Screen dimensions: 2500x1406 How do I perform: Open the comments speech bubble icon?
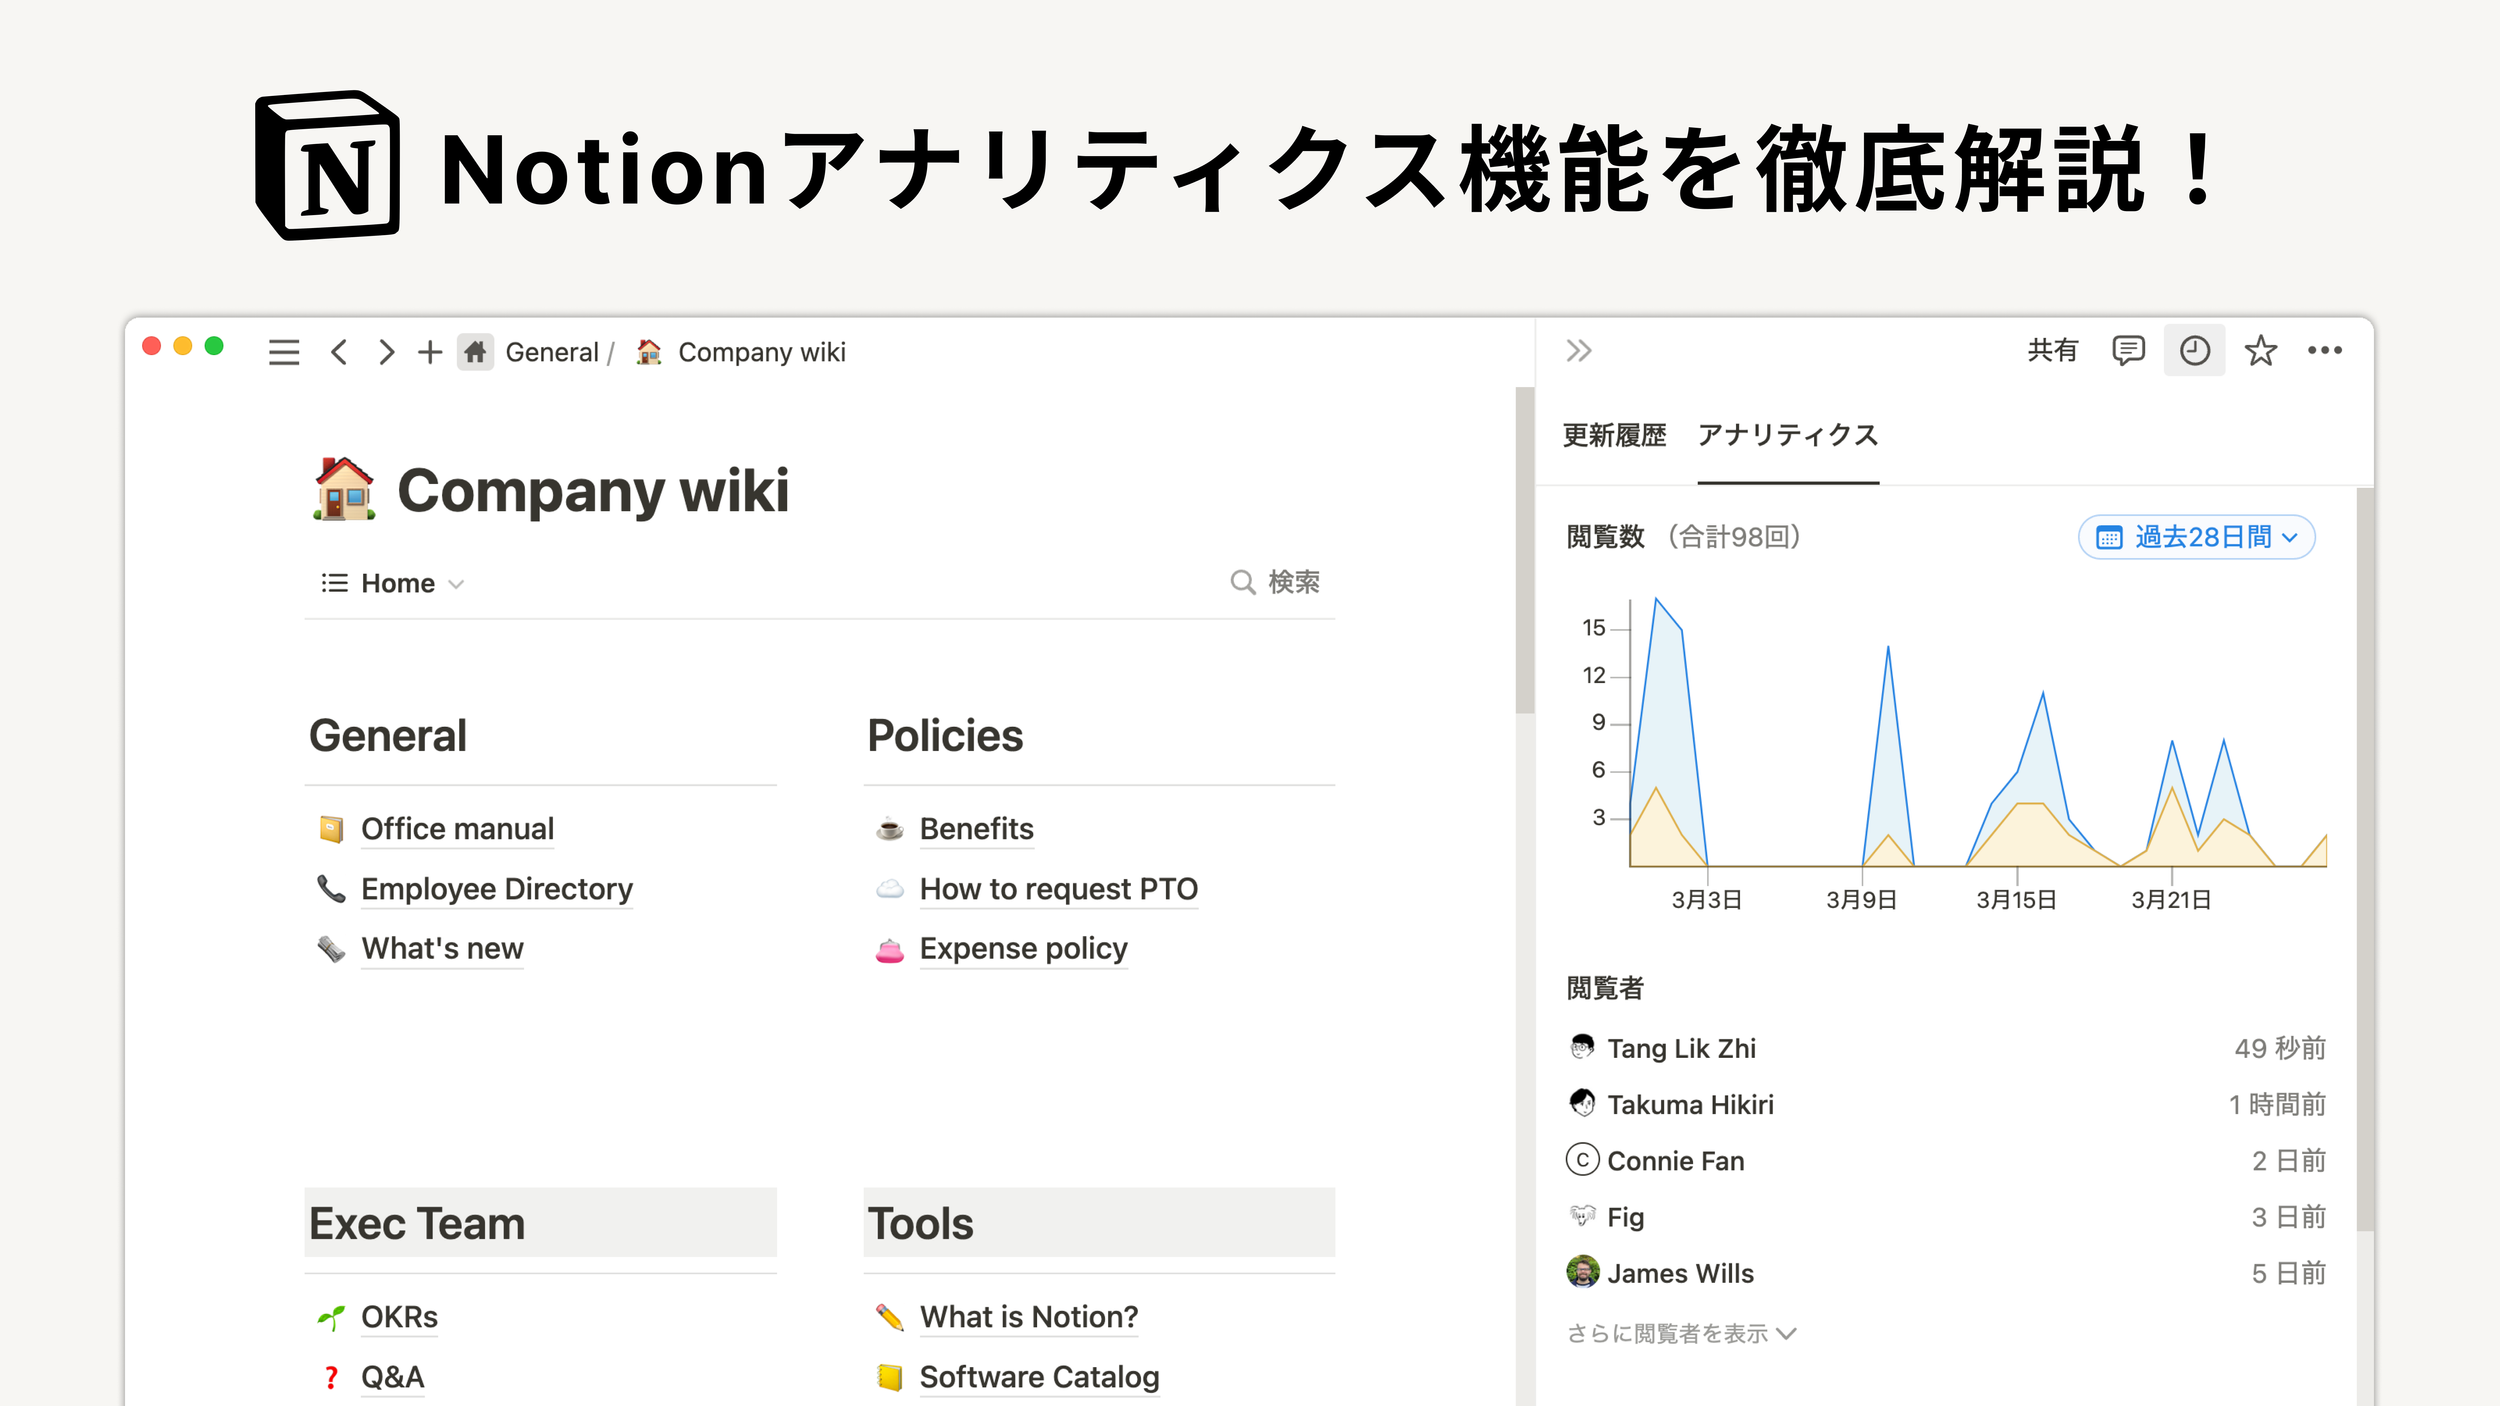pos(2128,351)
